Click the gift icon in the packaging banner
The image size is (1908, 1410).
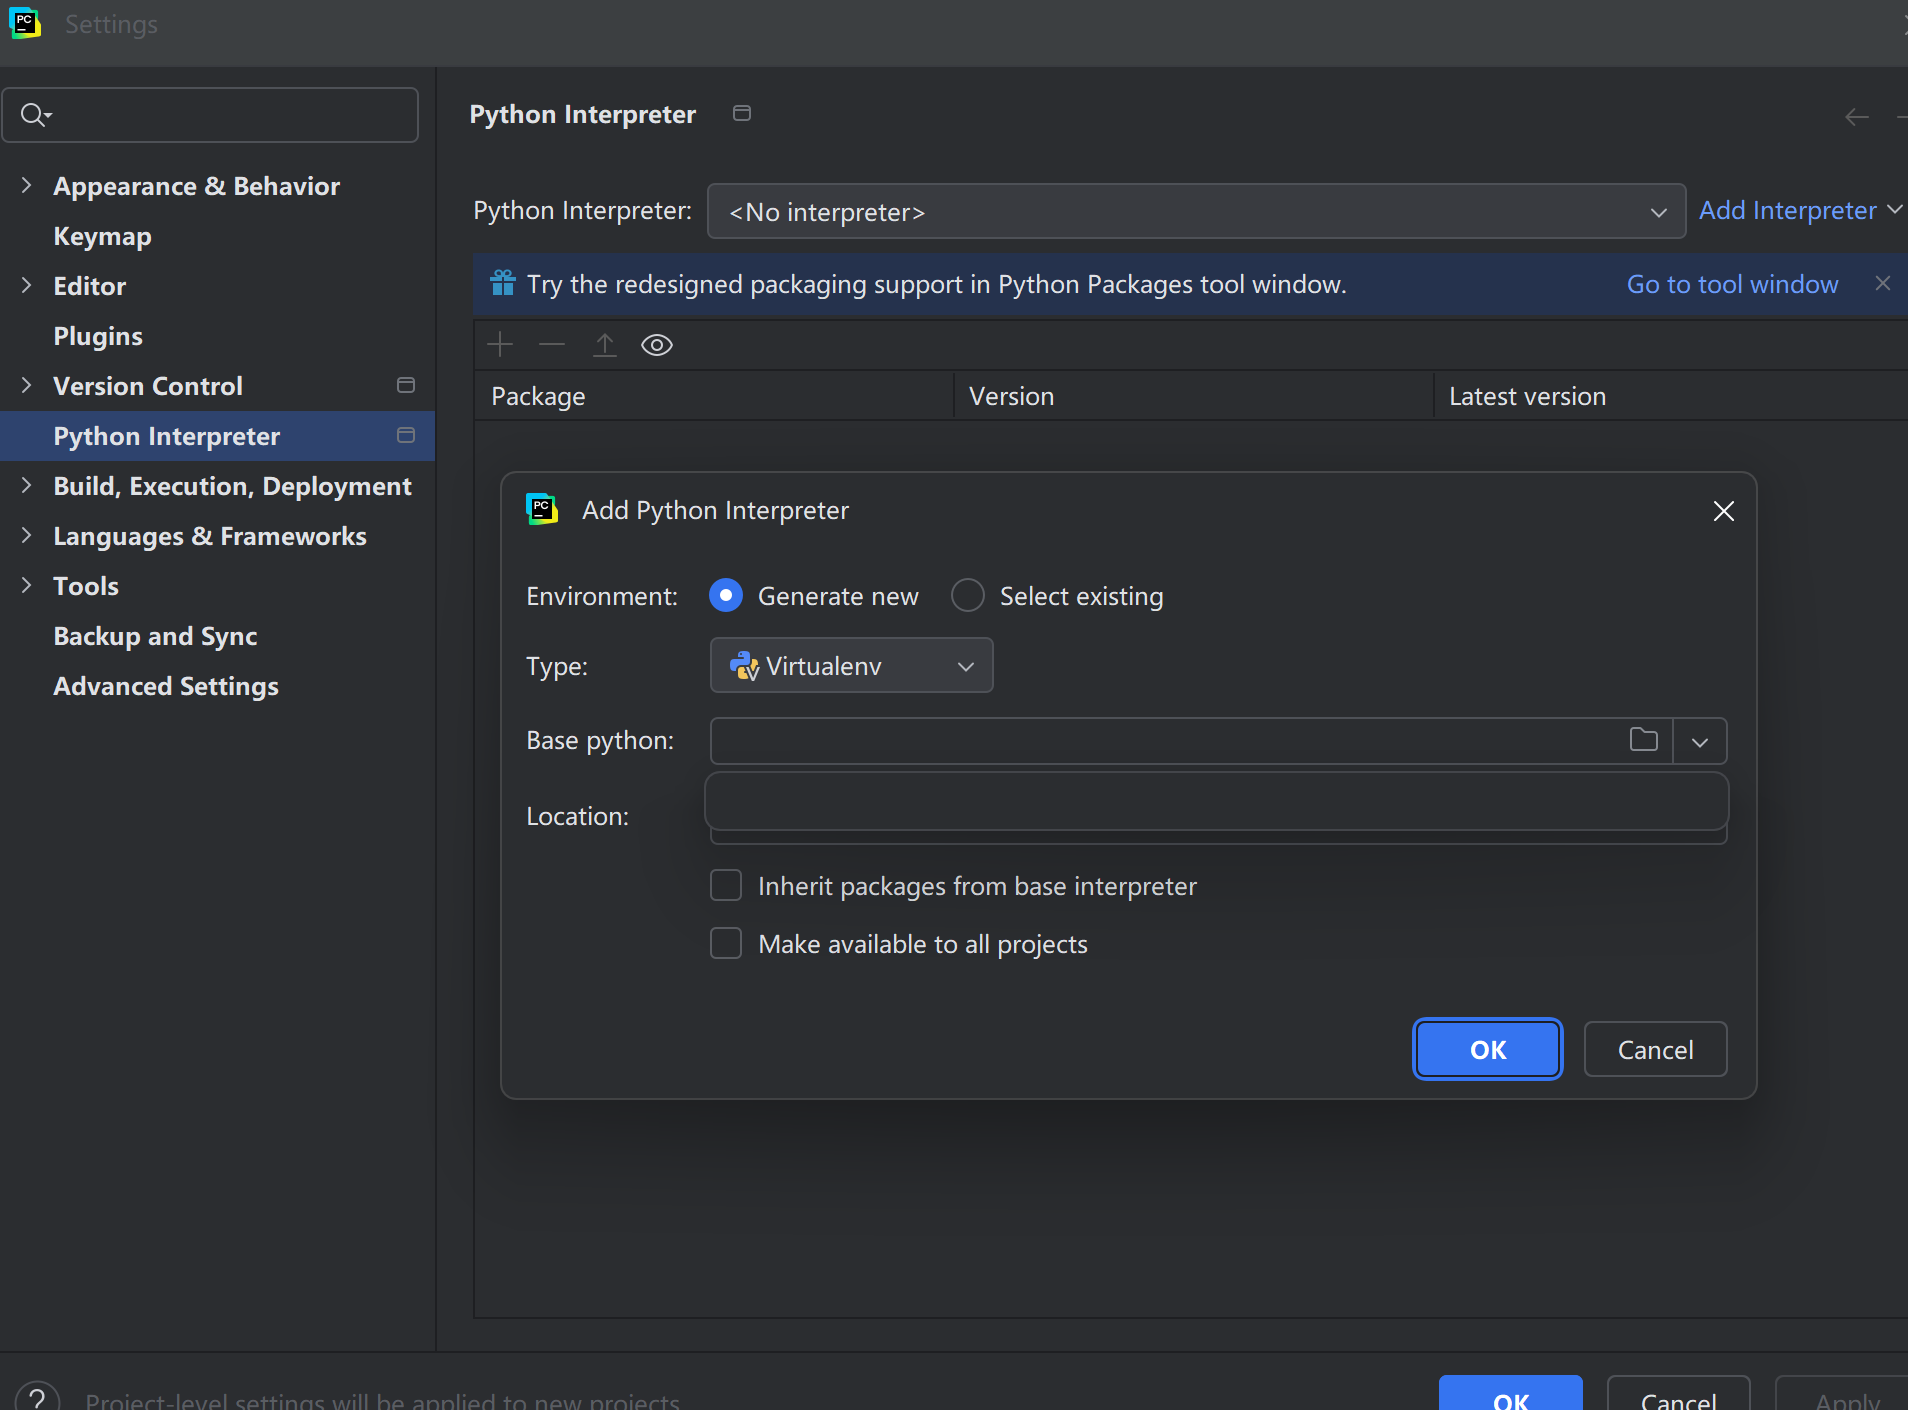503,284
